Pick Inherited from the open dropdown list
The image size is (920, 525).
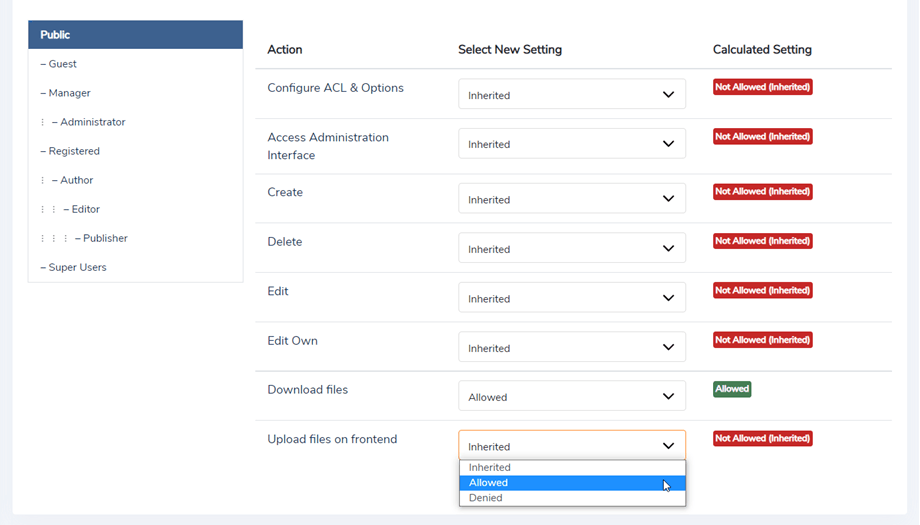(571, 468)
